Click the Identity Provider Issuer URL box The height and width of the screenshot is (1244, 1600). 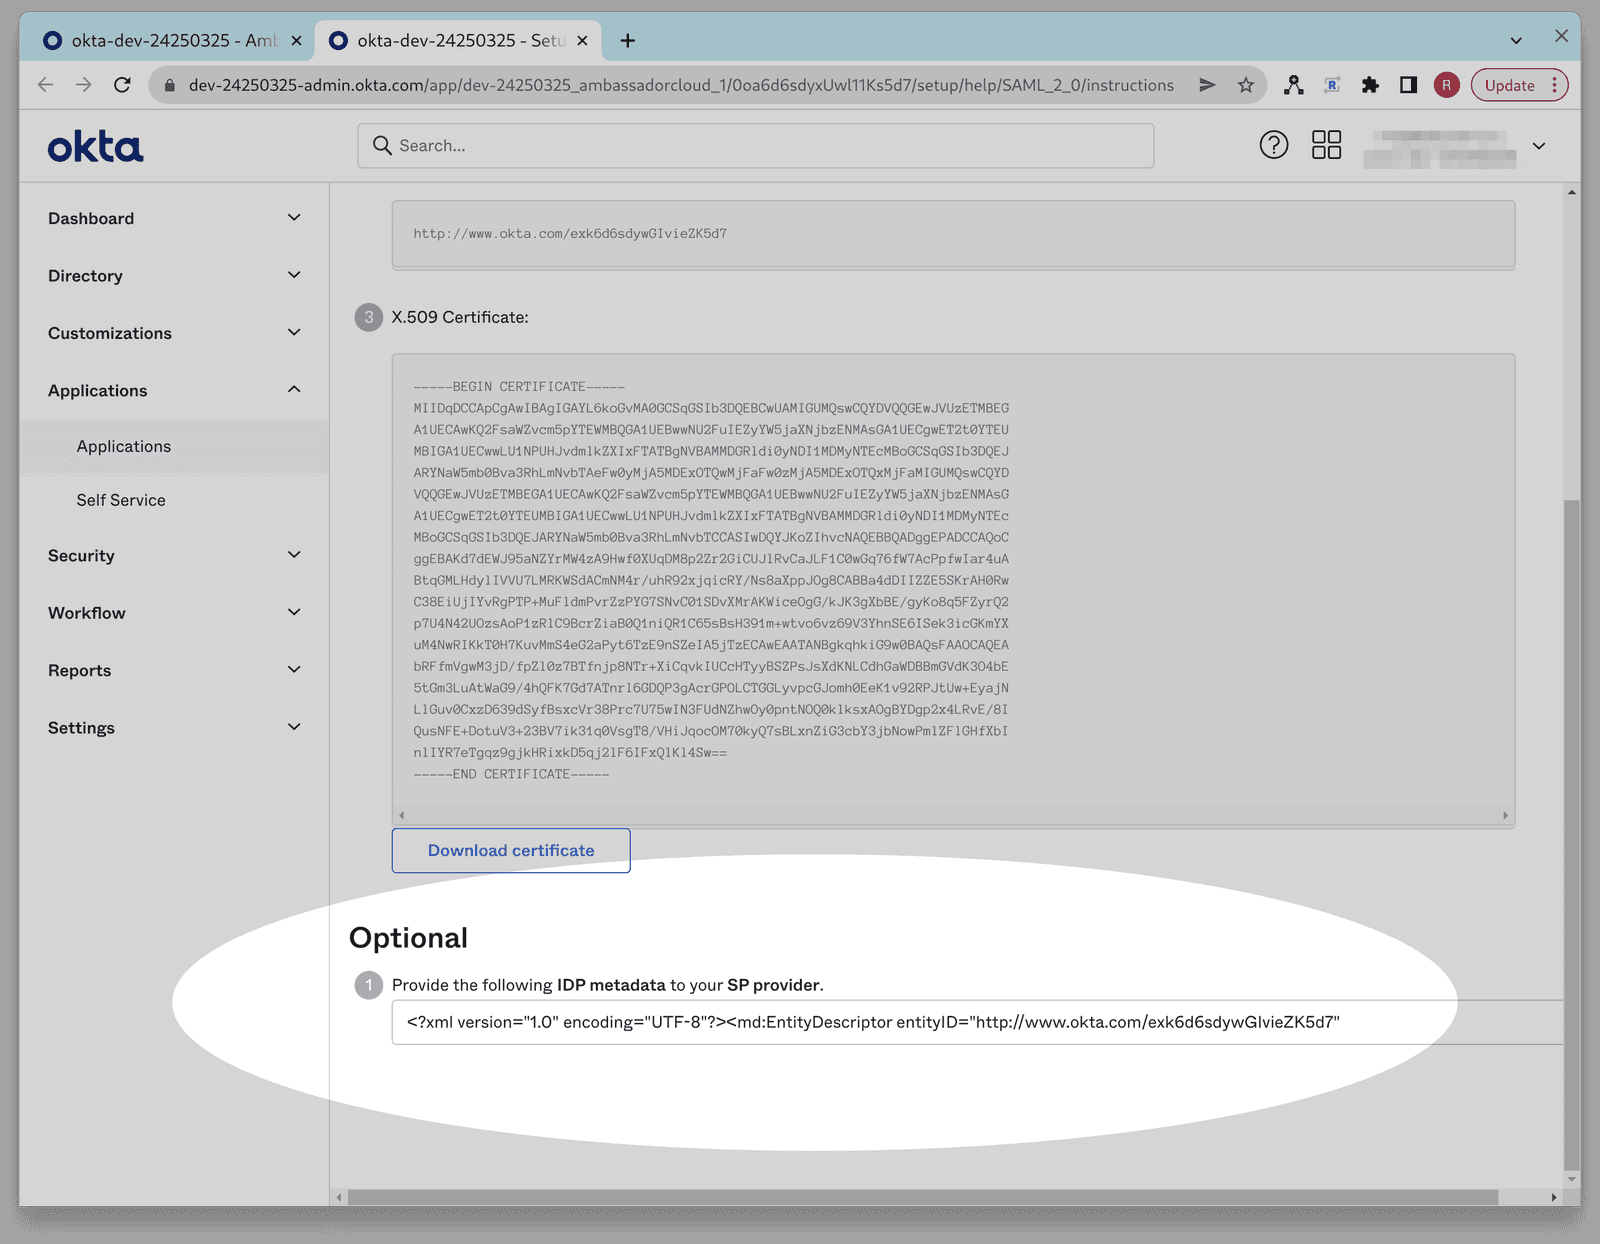click(953, 234)
